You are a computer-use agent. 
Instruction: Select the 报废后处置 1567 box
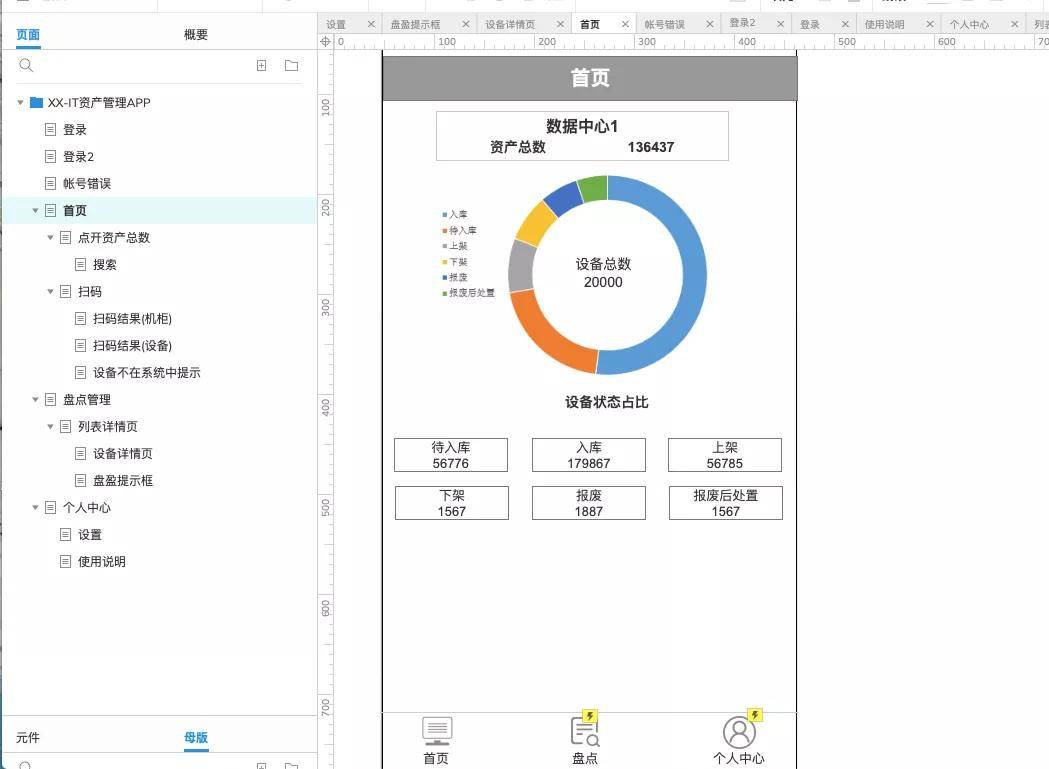pos(726,503)
